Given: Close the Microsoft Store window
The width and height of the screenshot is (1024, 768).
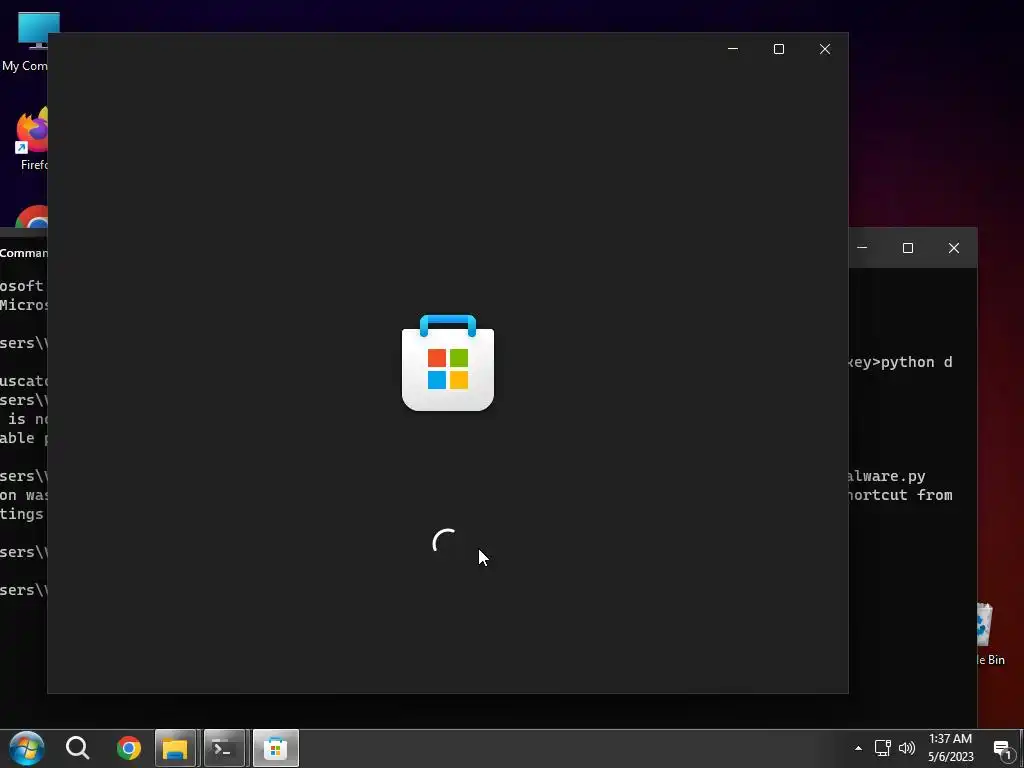Looking at the screenshot, I should pos(825,49).
